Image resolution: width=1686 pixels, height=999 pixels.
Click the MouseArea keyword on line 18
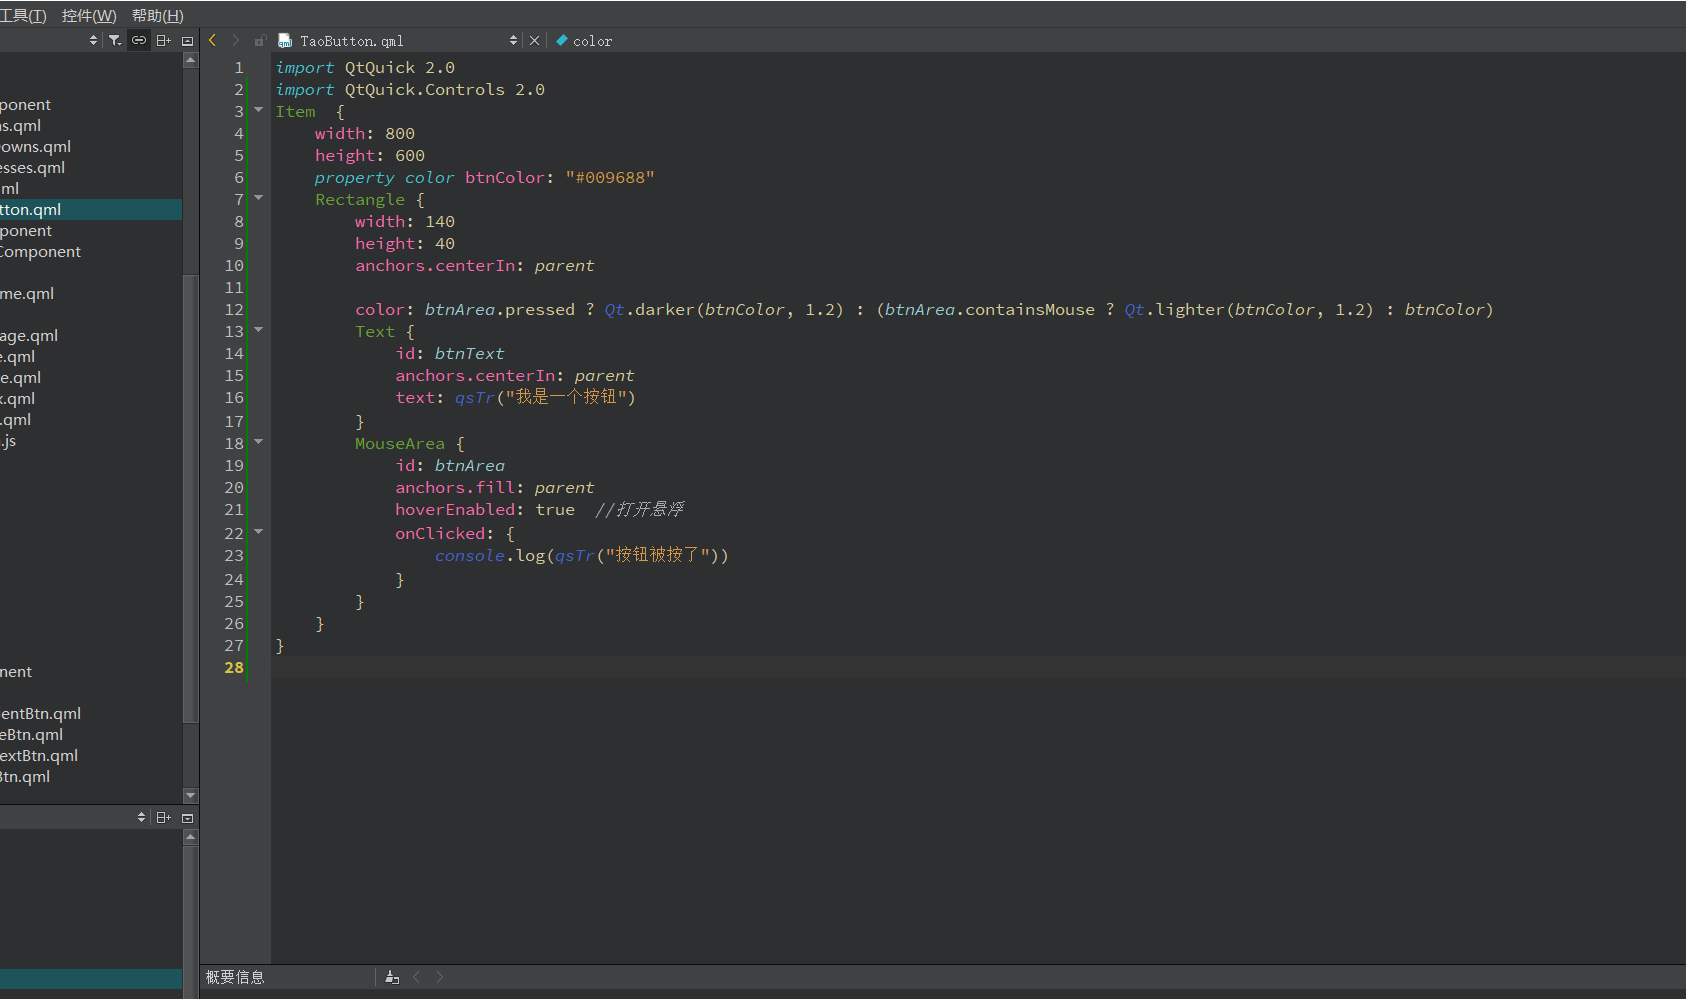coord(400,444)
